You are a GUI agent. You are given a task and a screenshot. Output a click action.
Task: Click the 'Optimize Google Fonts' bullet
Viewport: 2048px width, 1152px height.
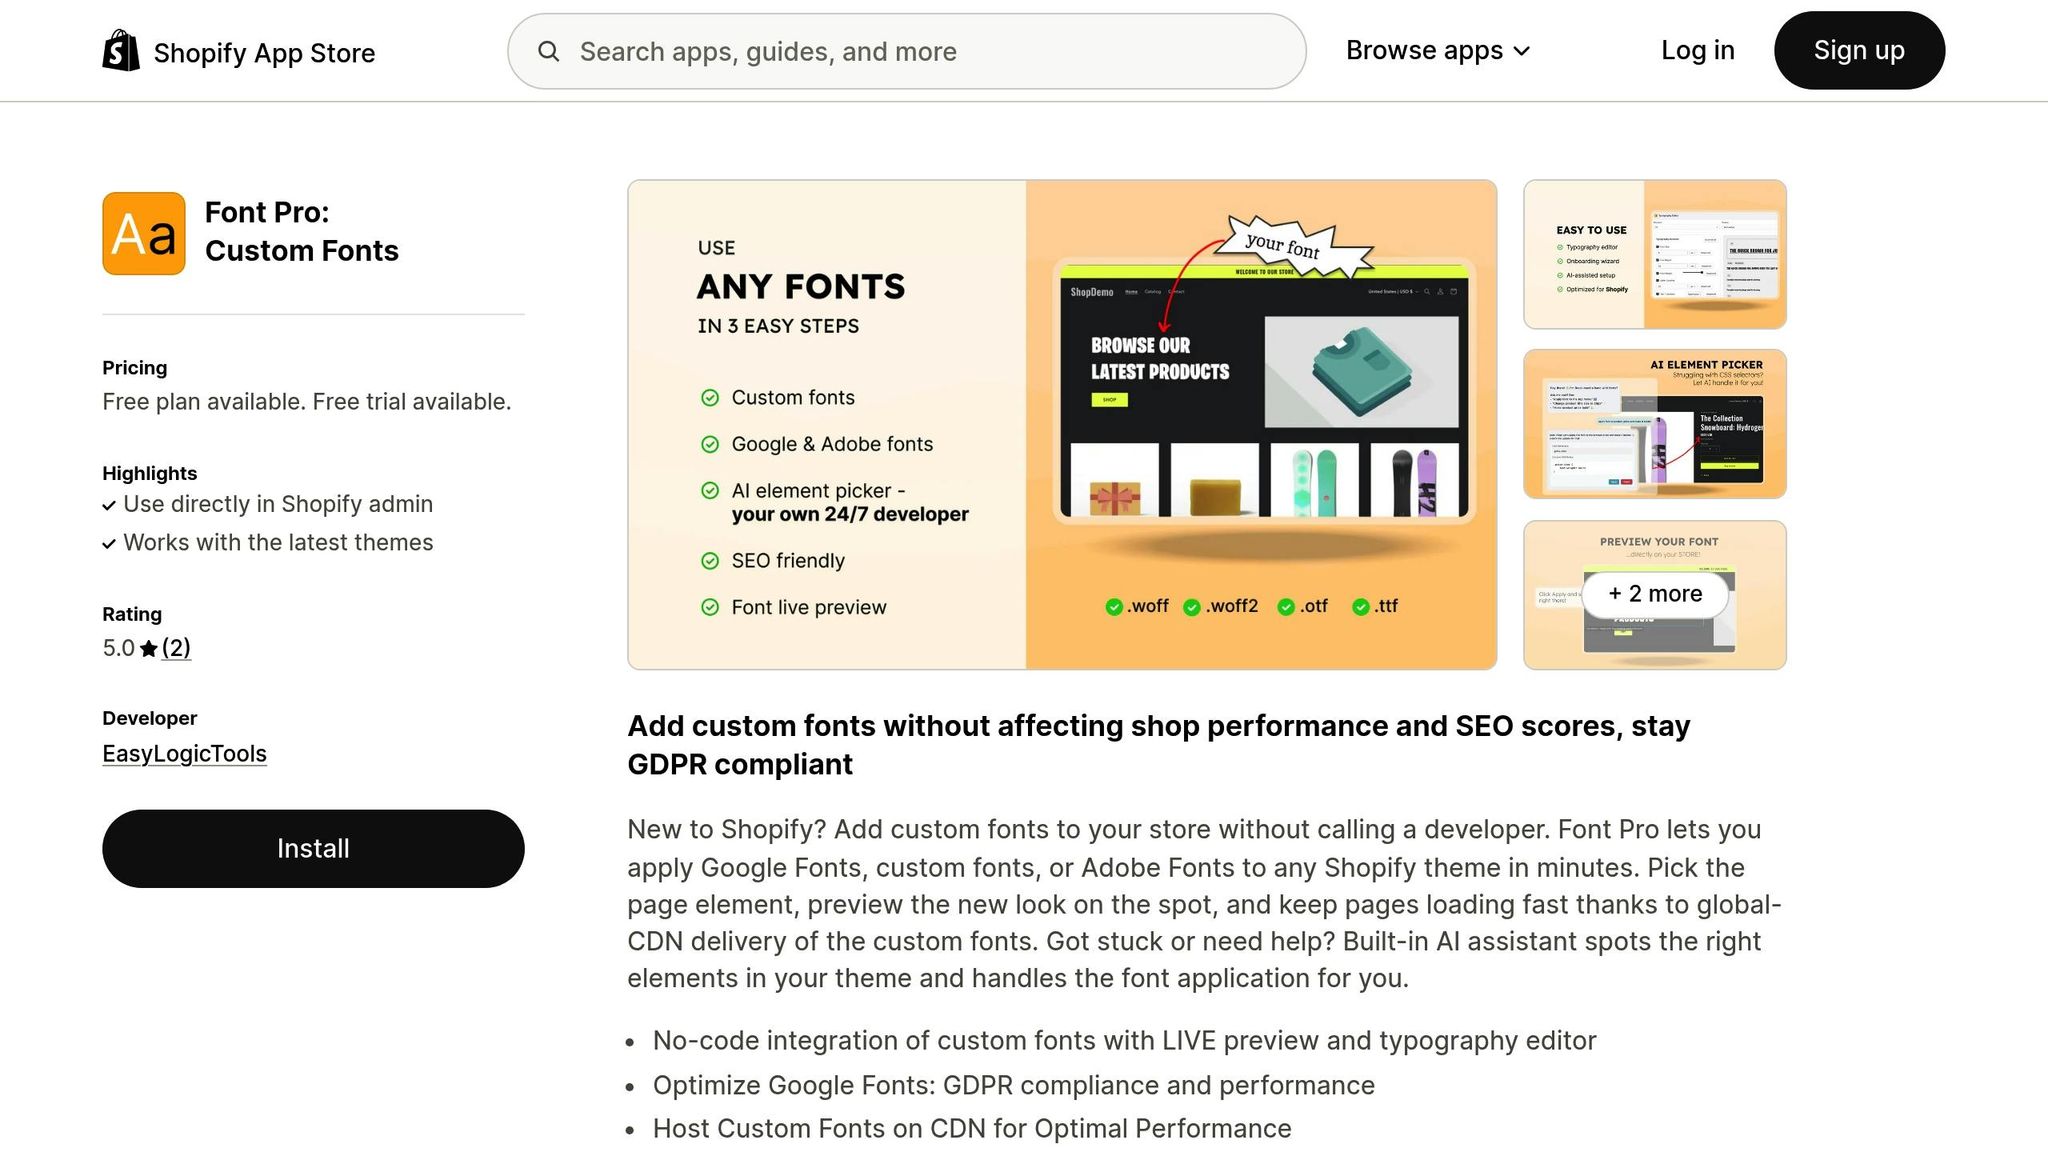pyautogui.click(x=1013, y=1086)
